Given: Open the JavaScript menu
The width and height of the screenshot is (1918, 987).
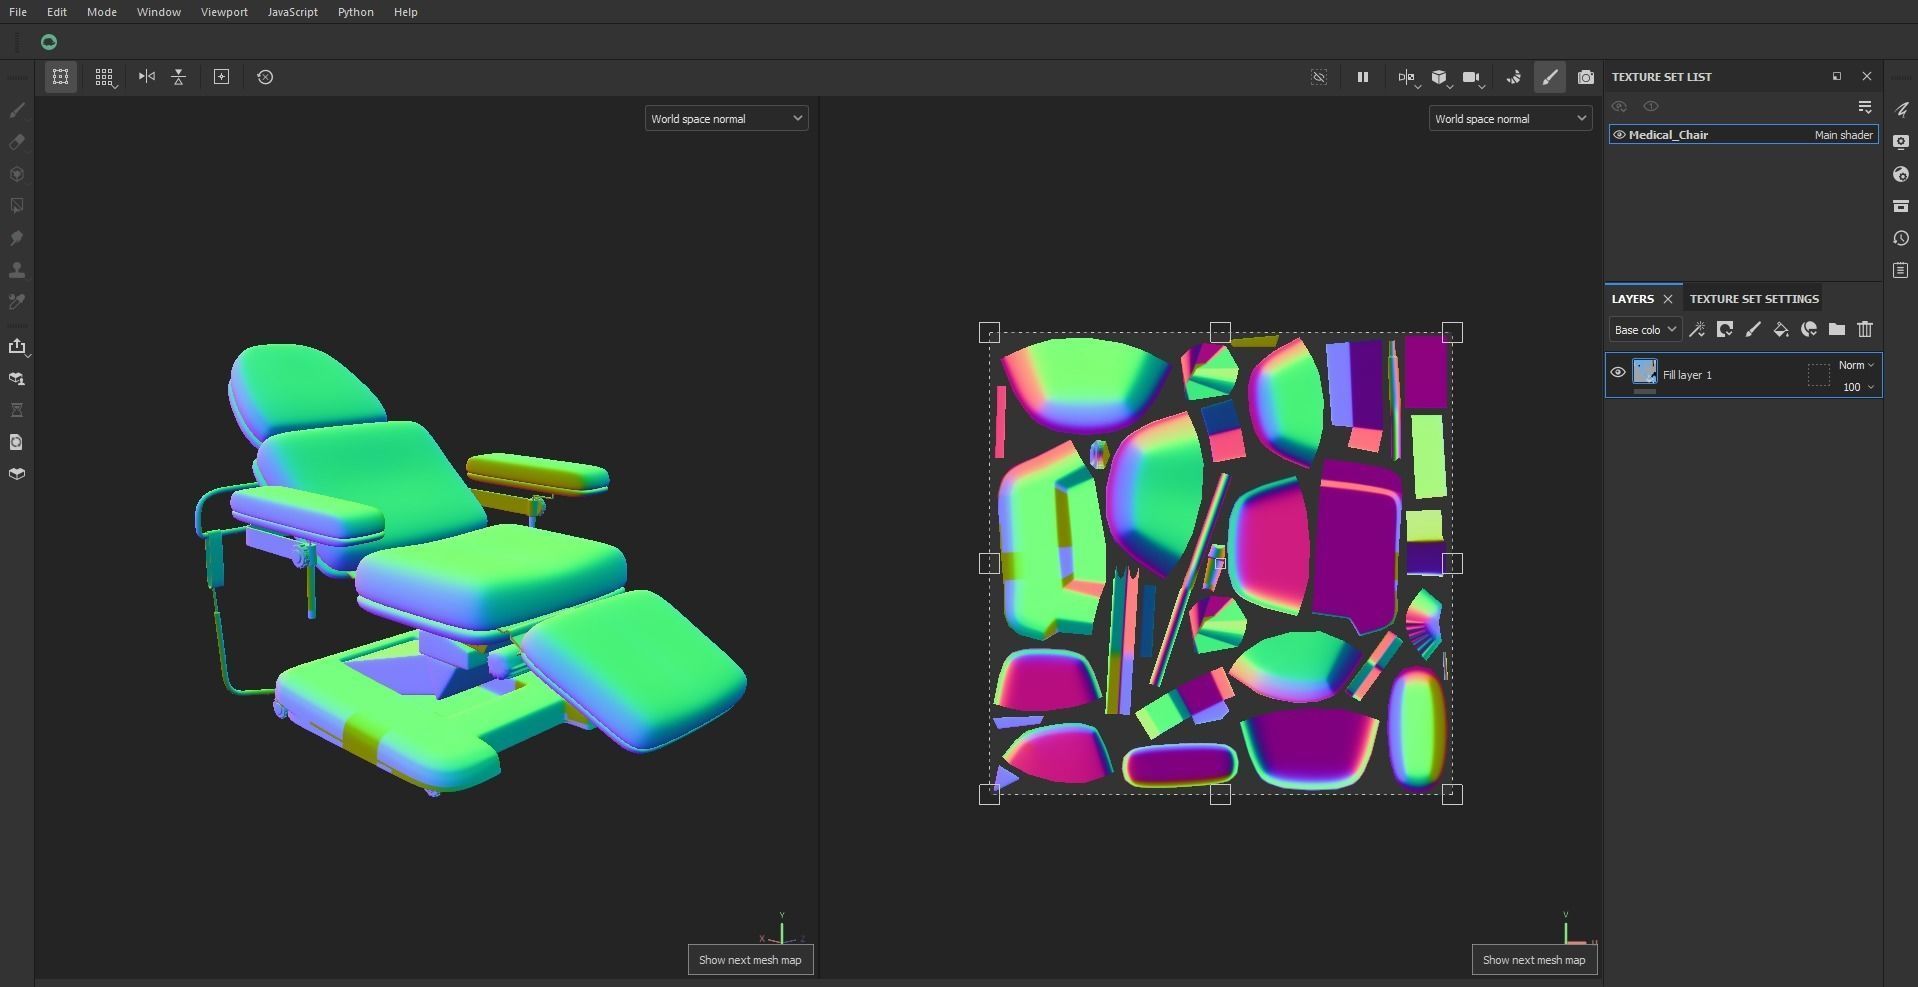Looking at the screenshot, I should pyautogui.click(x=293, y=12).
